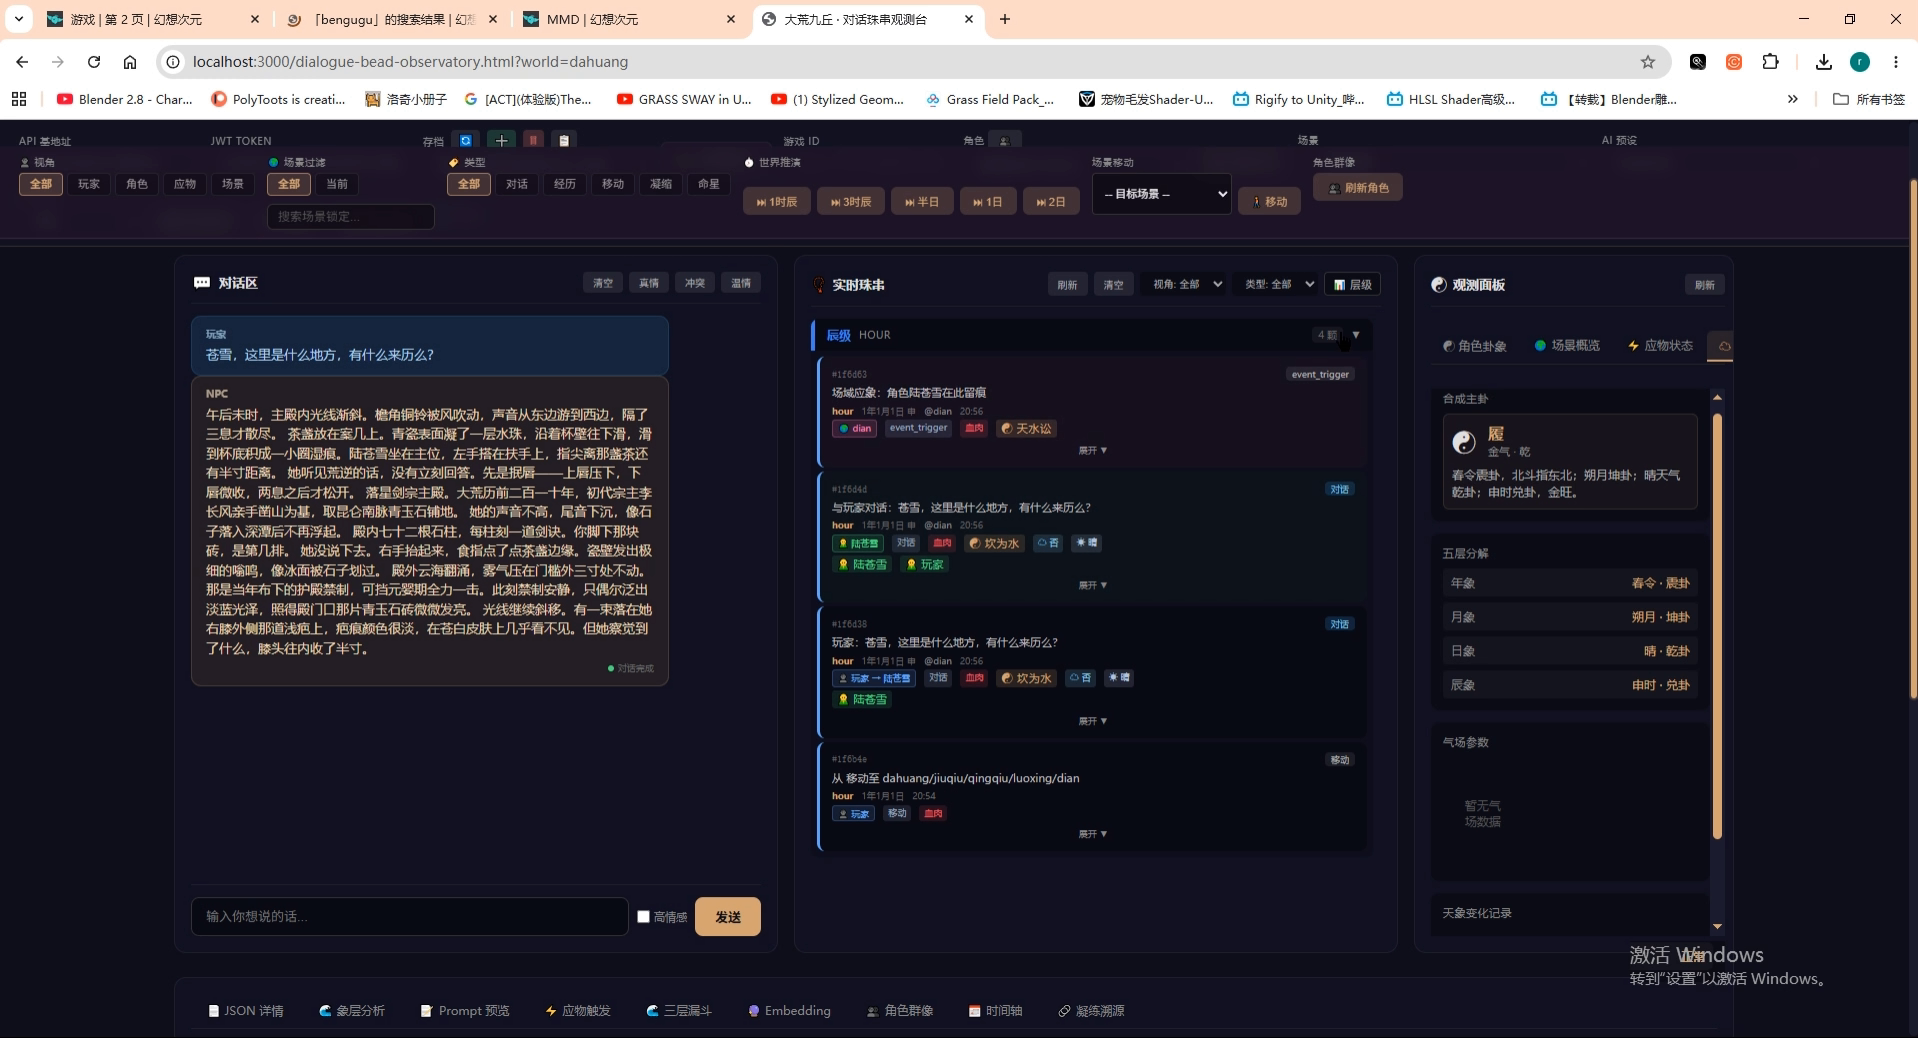The width and height of the screenshot is (1918, 1038).
Task: Toggle the 层级 button in 实时珠串
Action: click(1353, 285)
